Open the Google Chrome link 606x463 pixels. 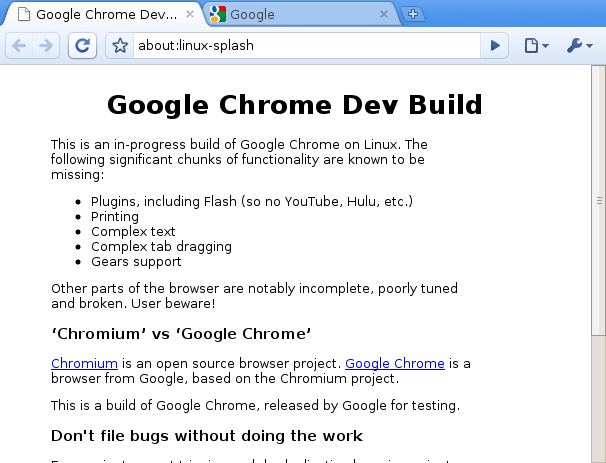395,364
